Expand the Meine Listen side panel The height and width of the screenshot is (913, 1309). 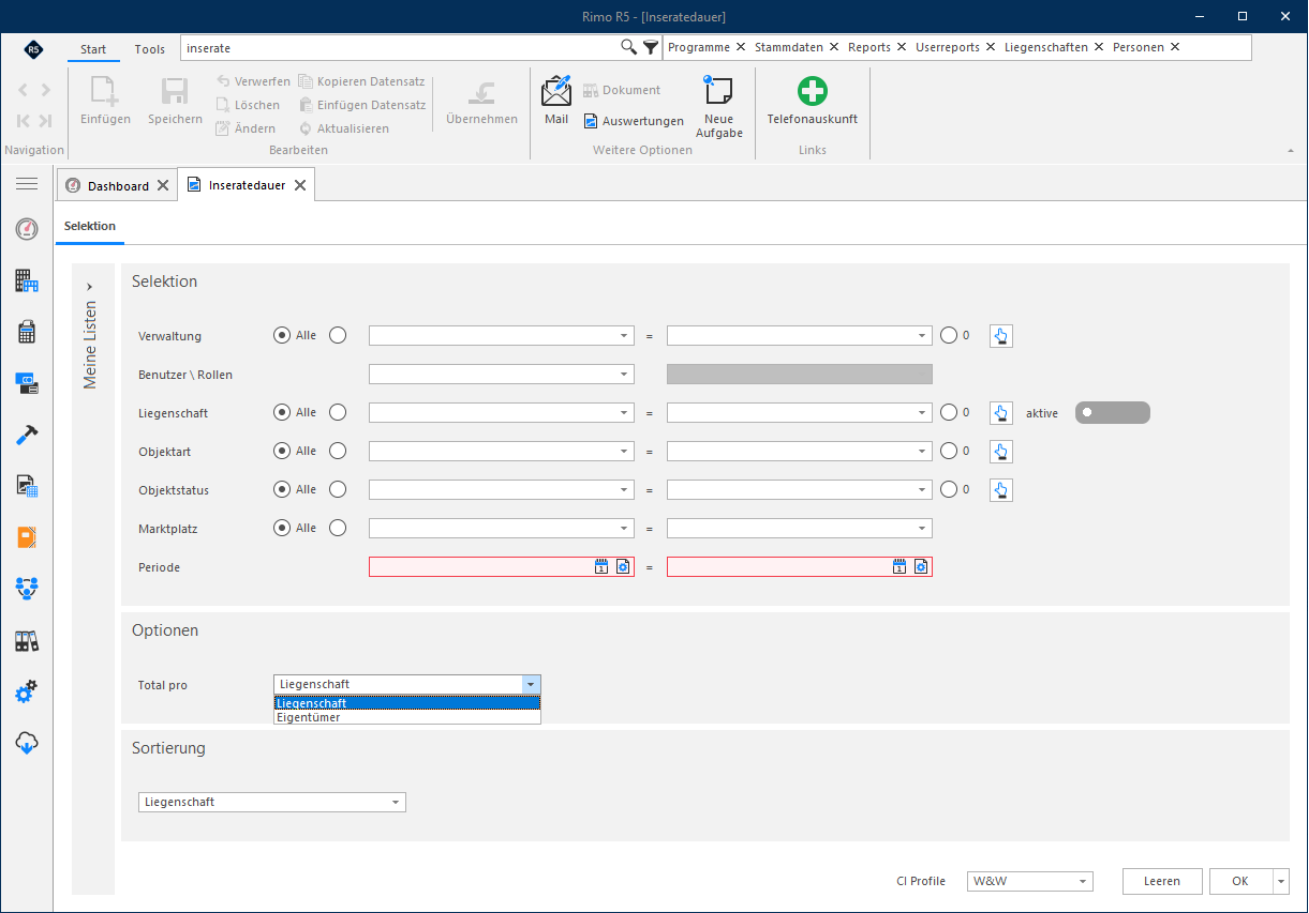click(x=90, y=287)
